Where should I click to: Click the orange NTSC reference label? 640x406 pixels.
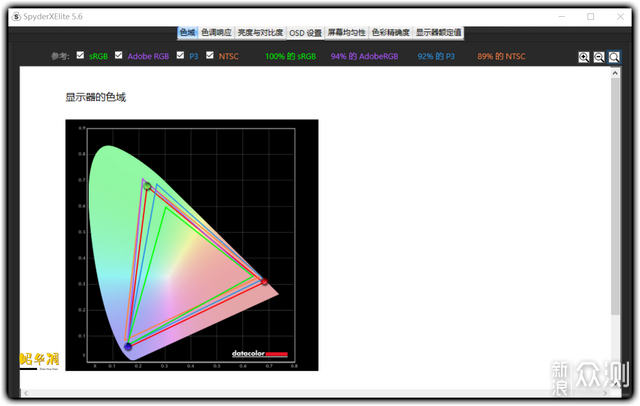tap(229, 56)
